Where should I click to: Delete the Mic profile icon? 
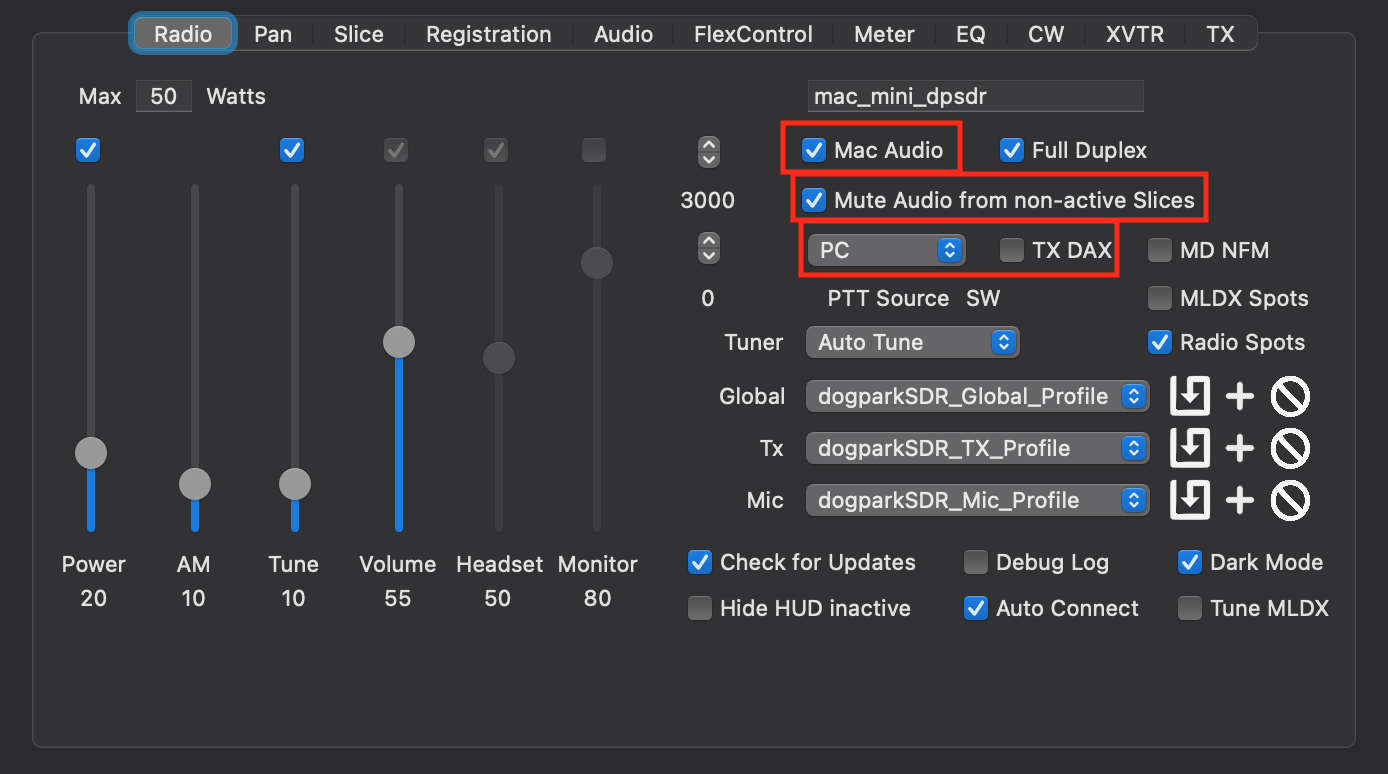click(1290, 501)
